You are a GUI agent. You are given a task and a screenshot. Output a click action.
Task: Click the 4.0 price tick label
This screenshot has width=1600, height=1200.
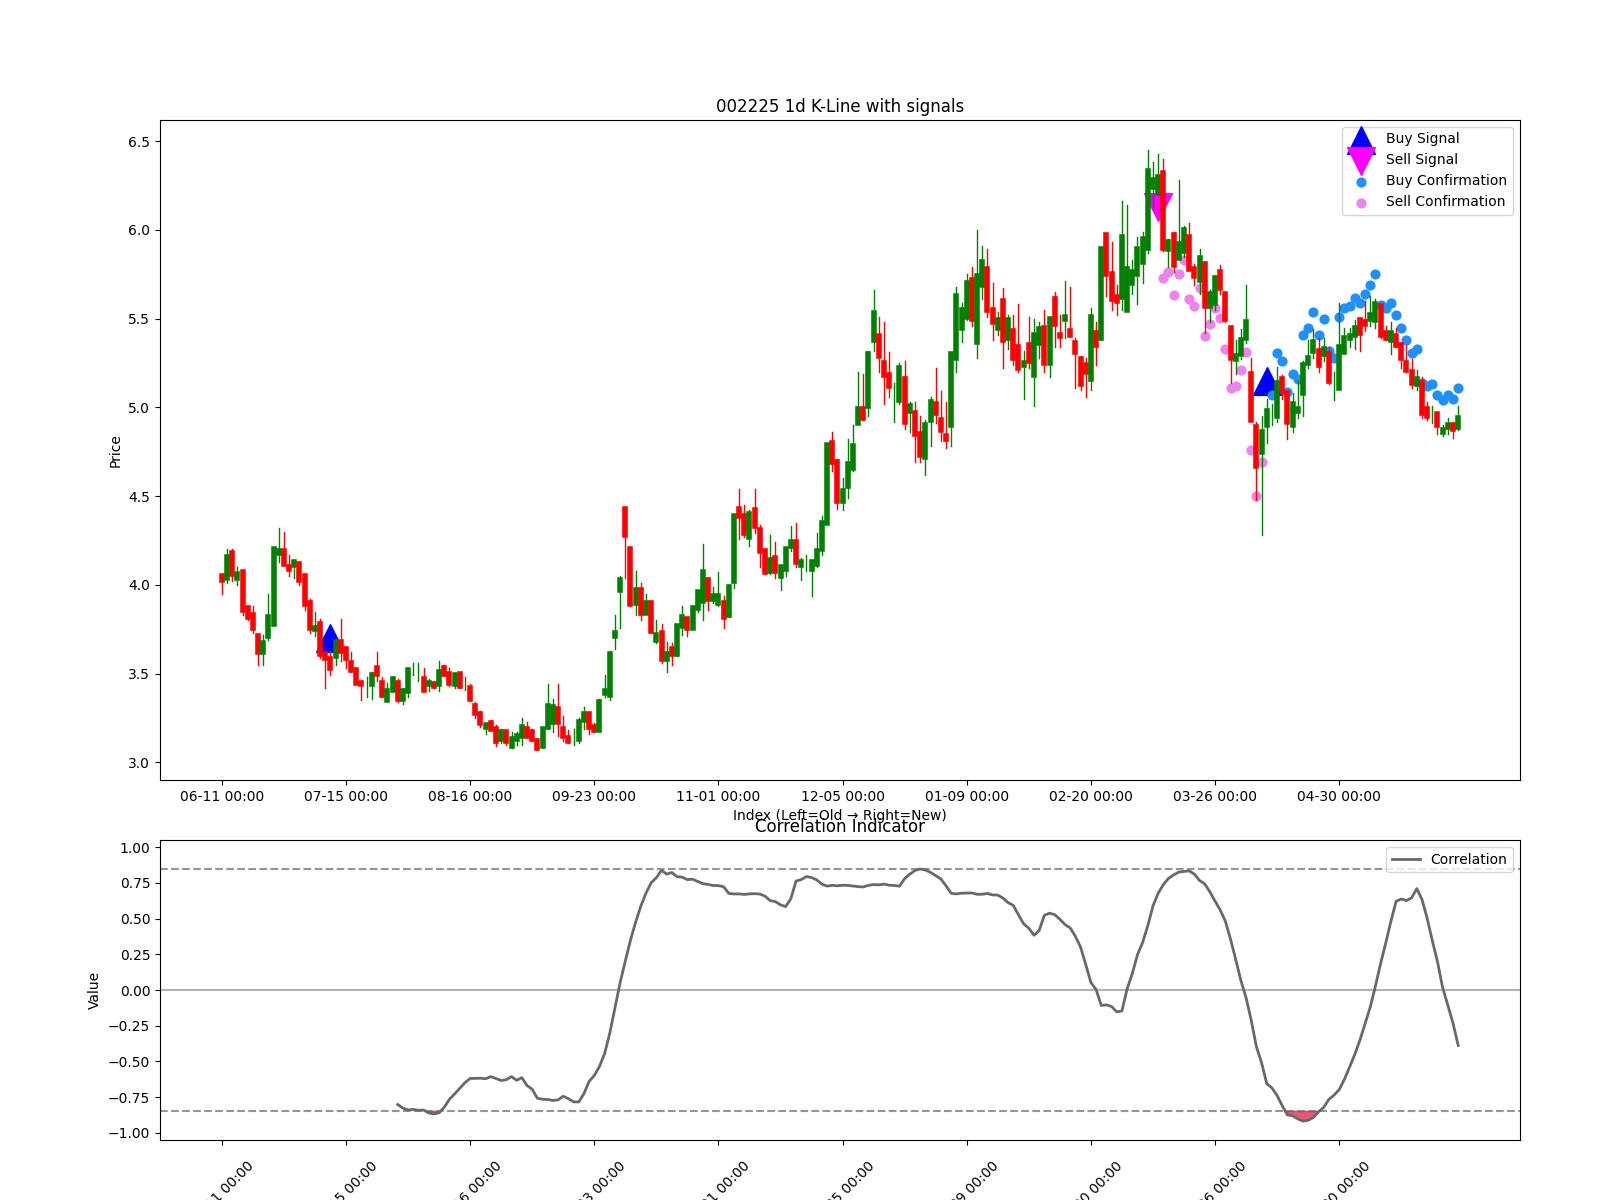point(138,586)
